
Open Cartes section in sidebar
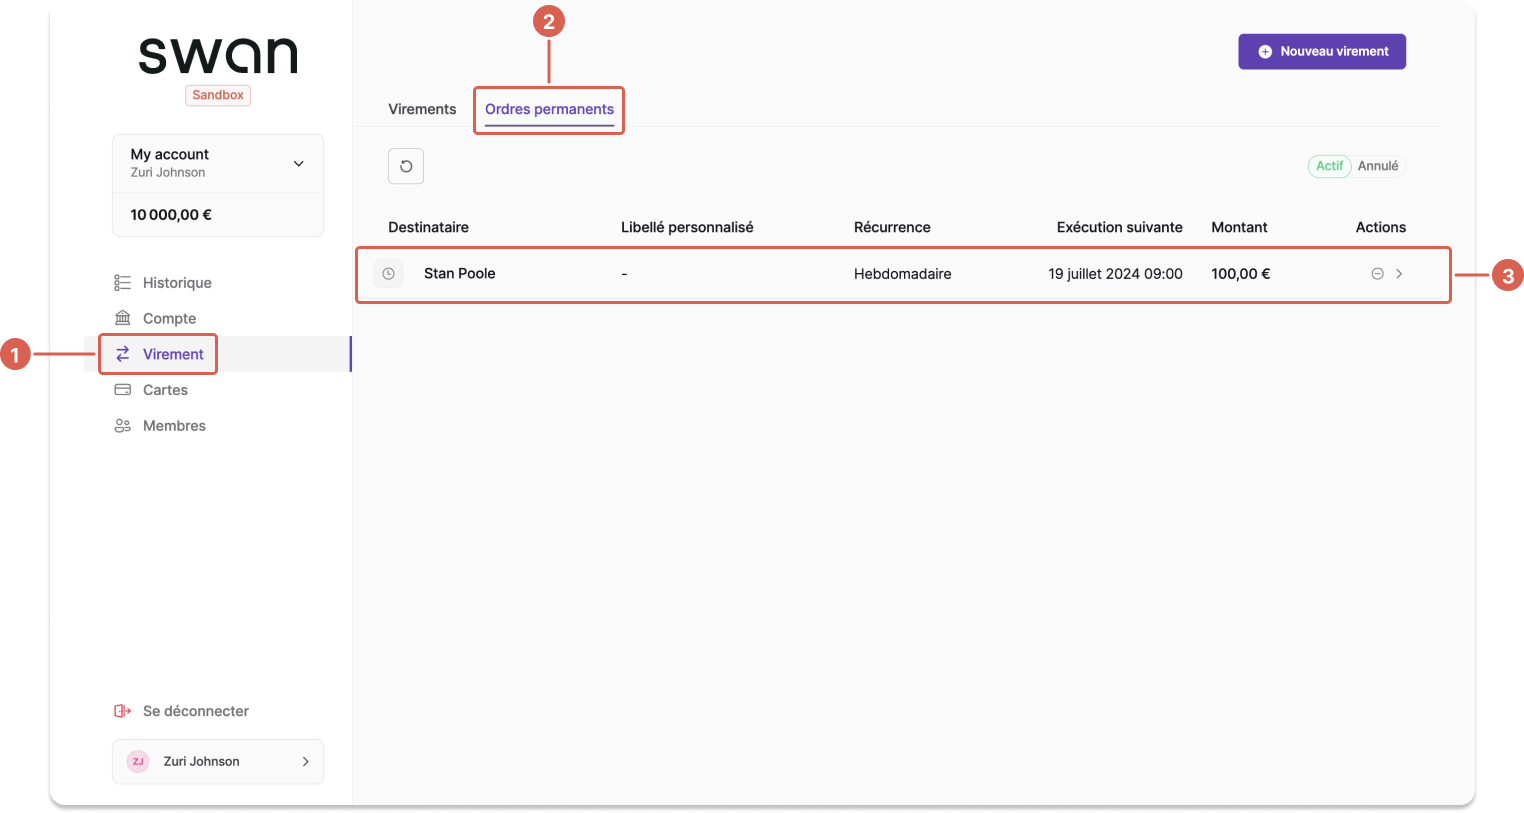point(165,390)
